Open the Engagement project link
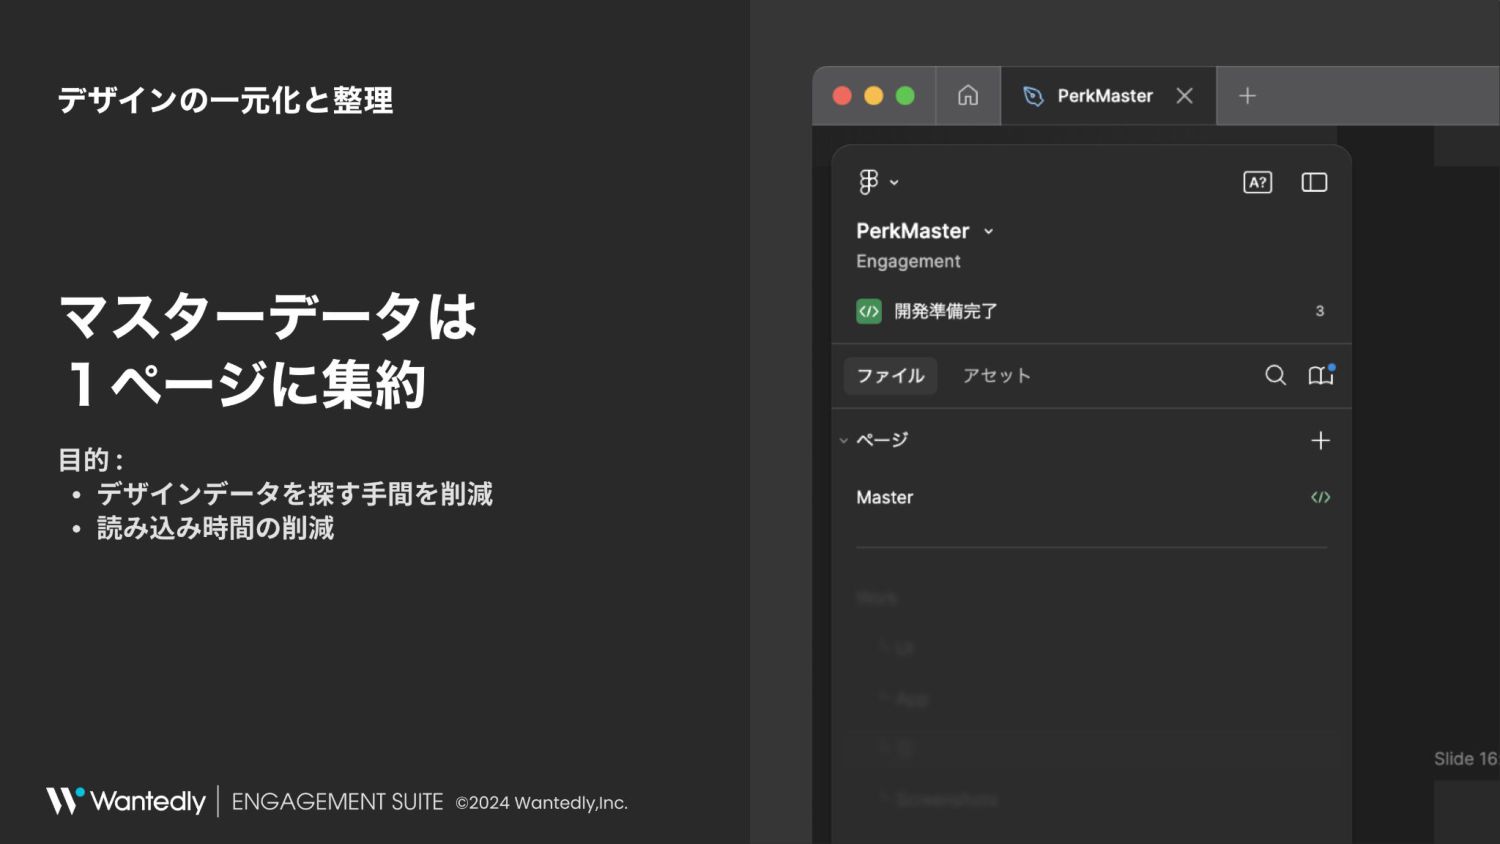Viewport: 1500px width, 844px height. click(908, 261)
